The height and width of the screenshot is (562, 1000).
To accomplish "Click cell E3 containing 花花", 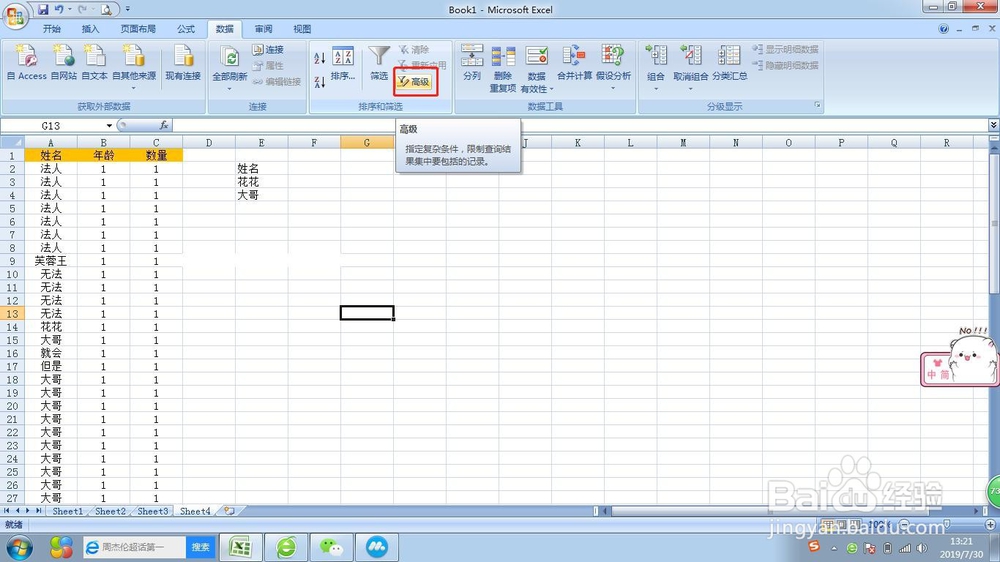I will (x=261, y=182).
